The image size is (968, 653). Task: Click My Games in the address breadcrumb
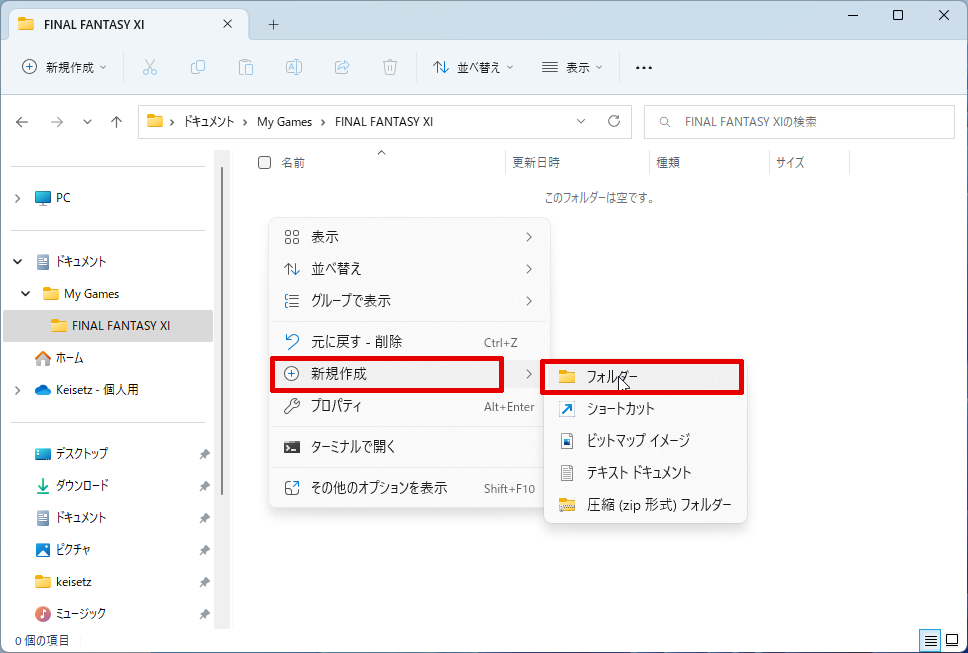tap(284, 122)
